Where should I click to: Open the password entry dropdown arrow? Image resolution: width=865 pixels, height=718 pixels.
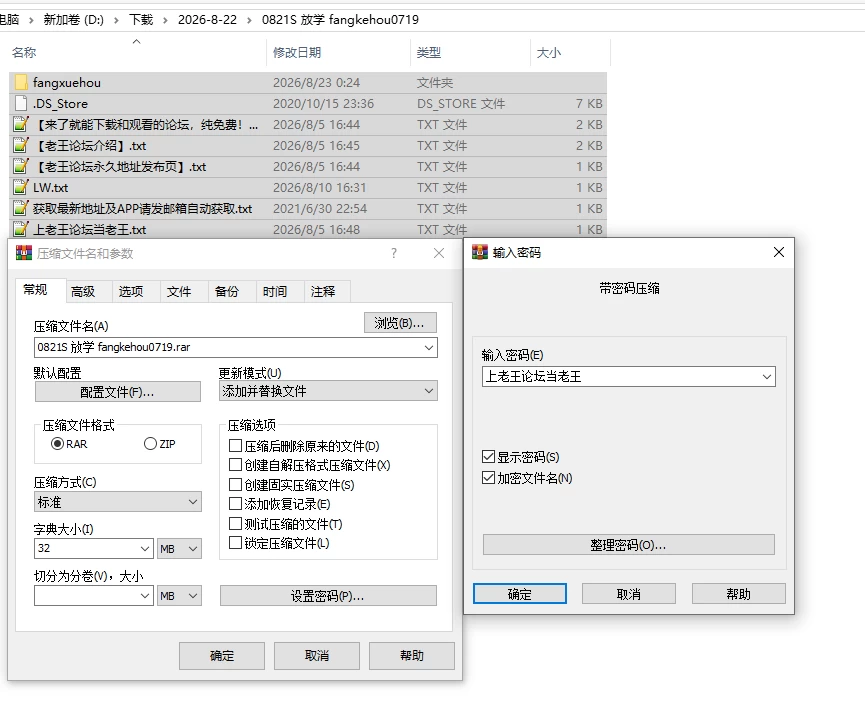tap(767, 377)
